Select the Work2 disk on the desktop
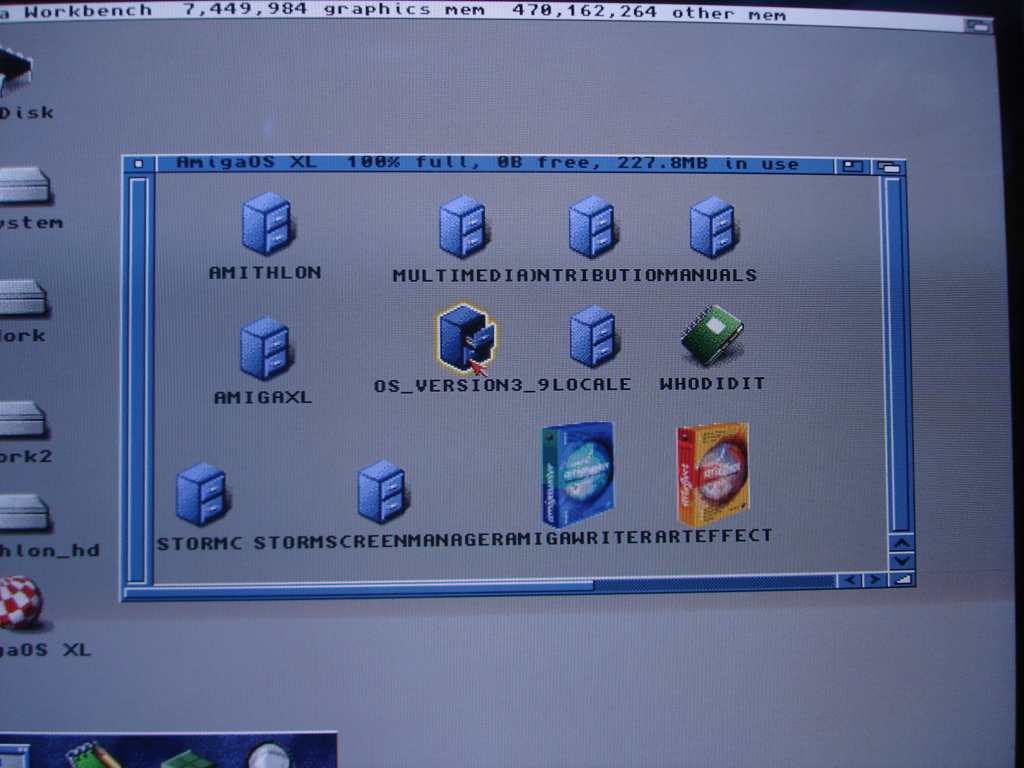This screenshot has width=1024, height=768. pos(23,419)
